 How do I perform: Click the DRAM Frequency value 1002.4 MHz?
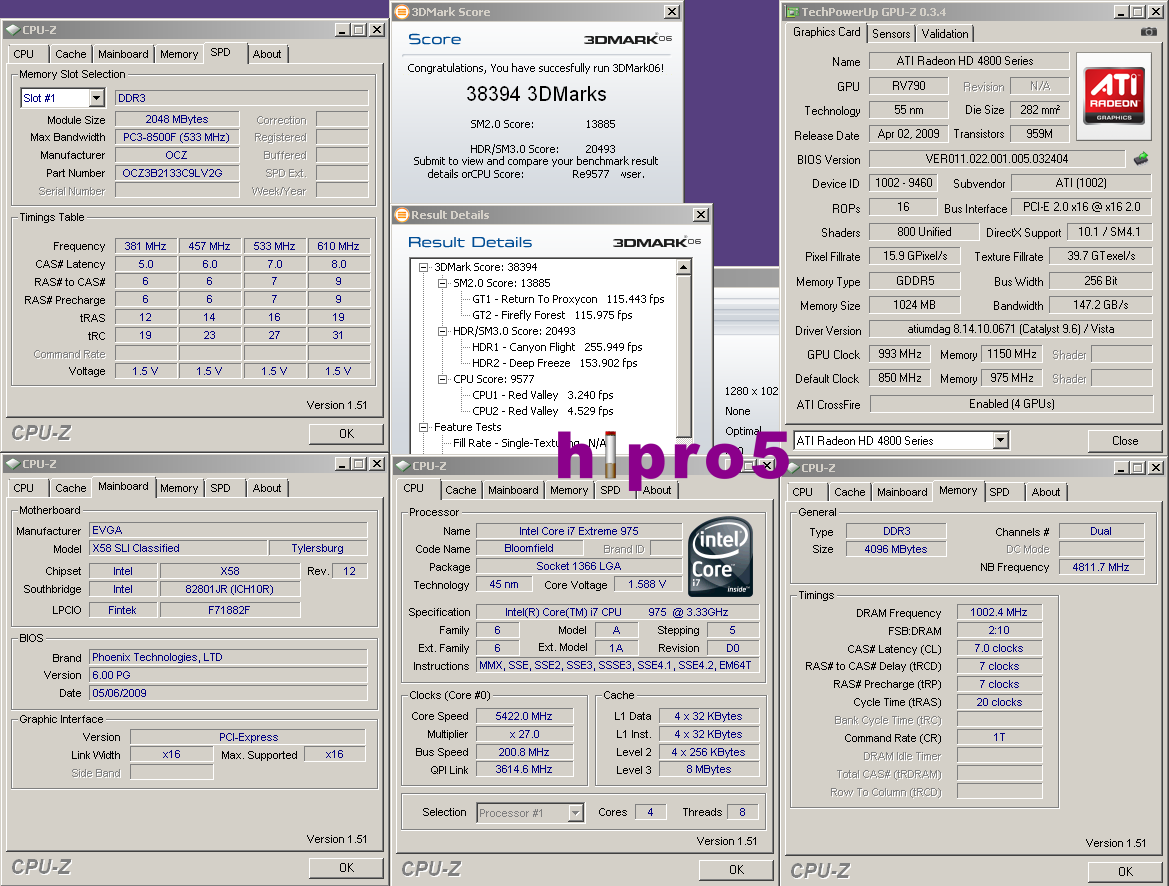(x=999, y=612)
